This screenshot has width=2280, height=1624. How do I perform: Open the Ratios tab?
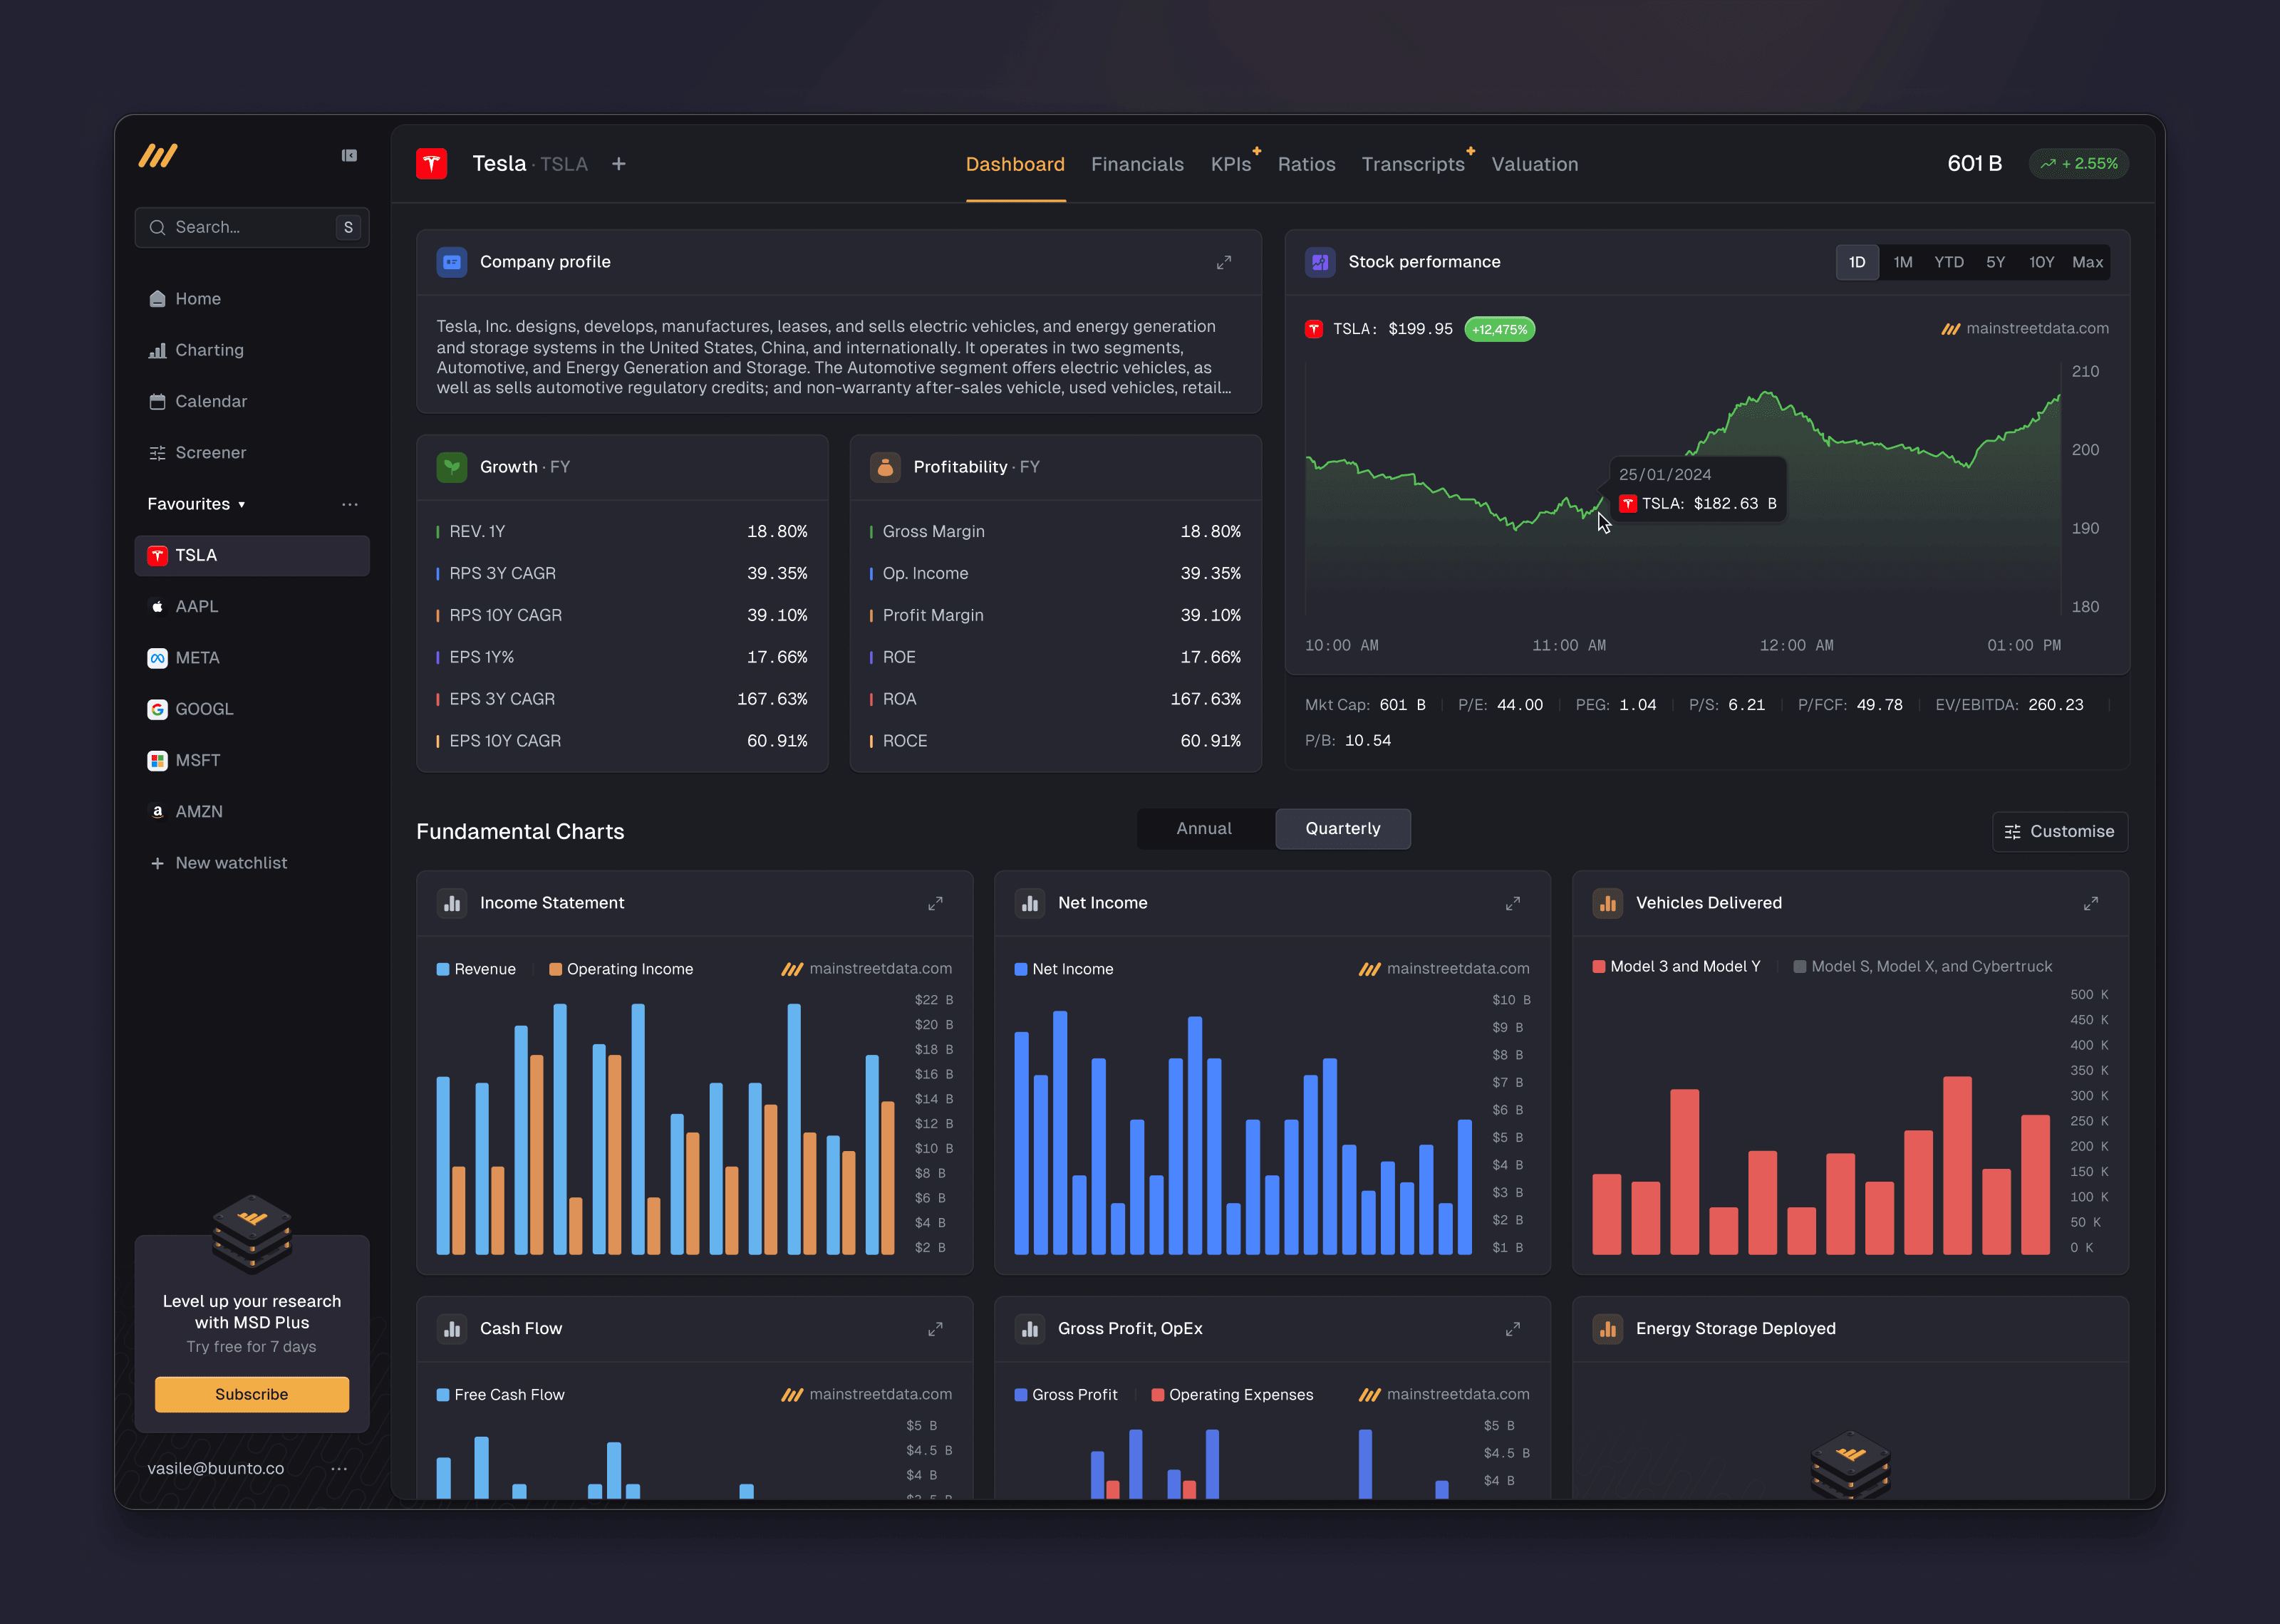click(x=1306, y=164)
